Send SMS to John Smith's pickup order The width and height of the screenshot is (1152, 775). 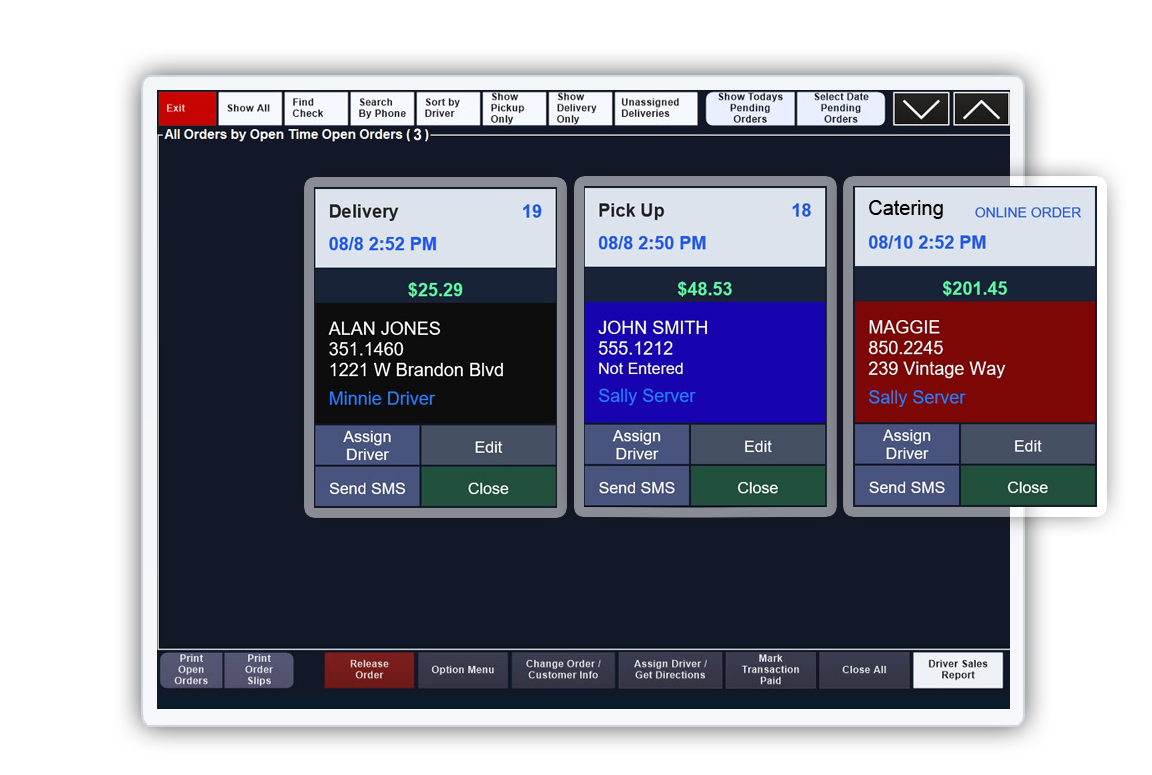[636, 488]
